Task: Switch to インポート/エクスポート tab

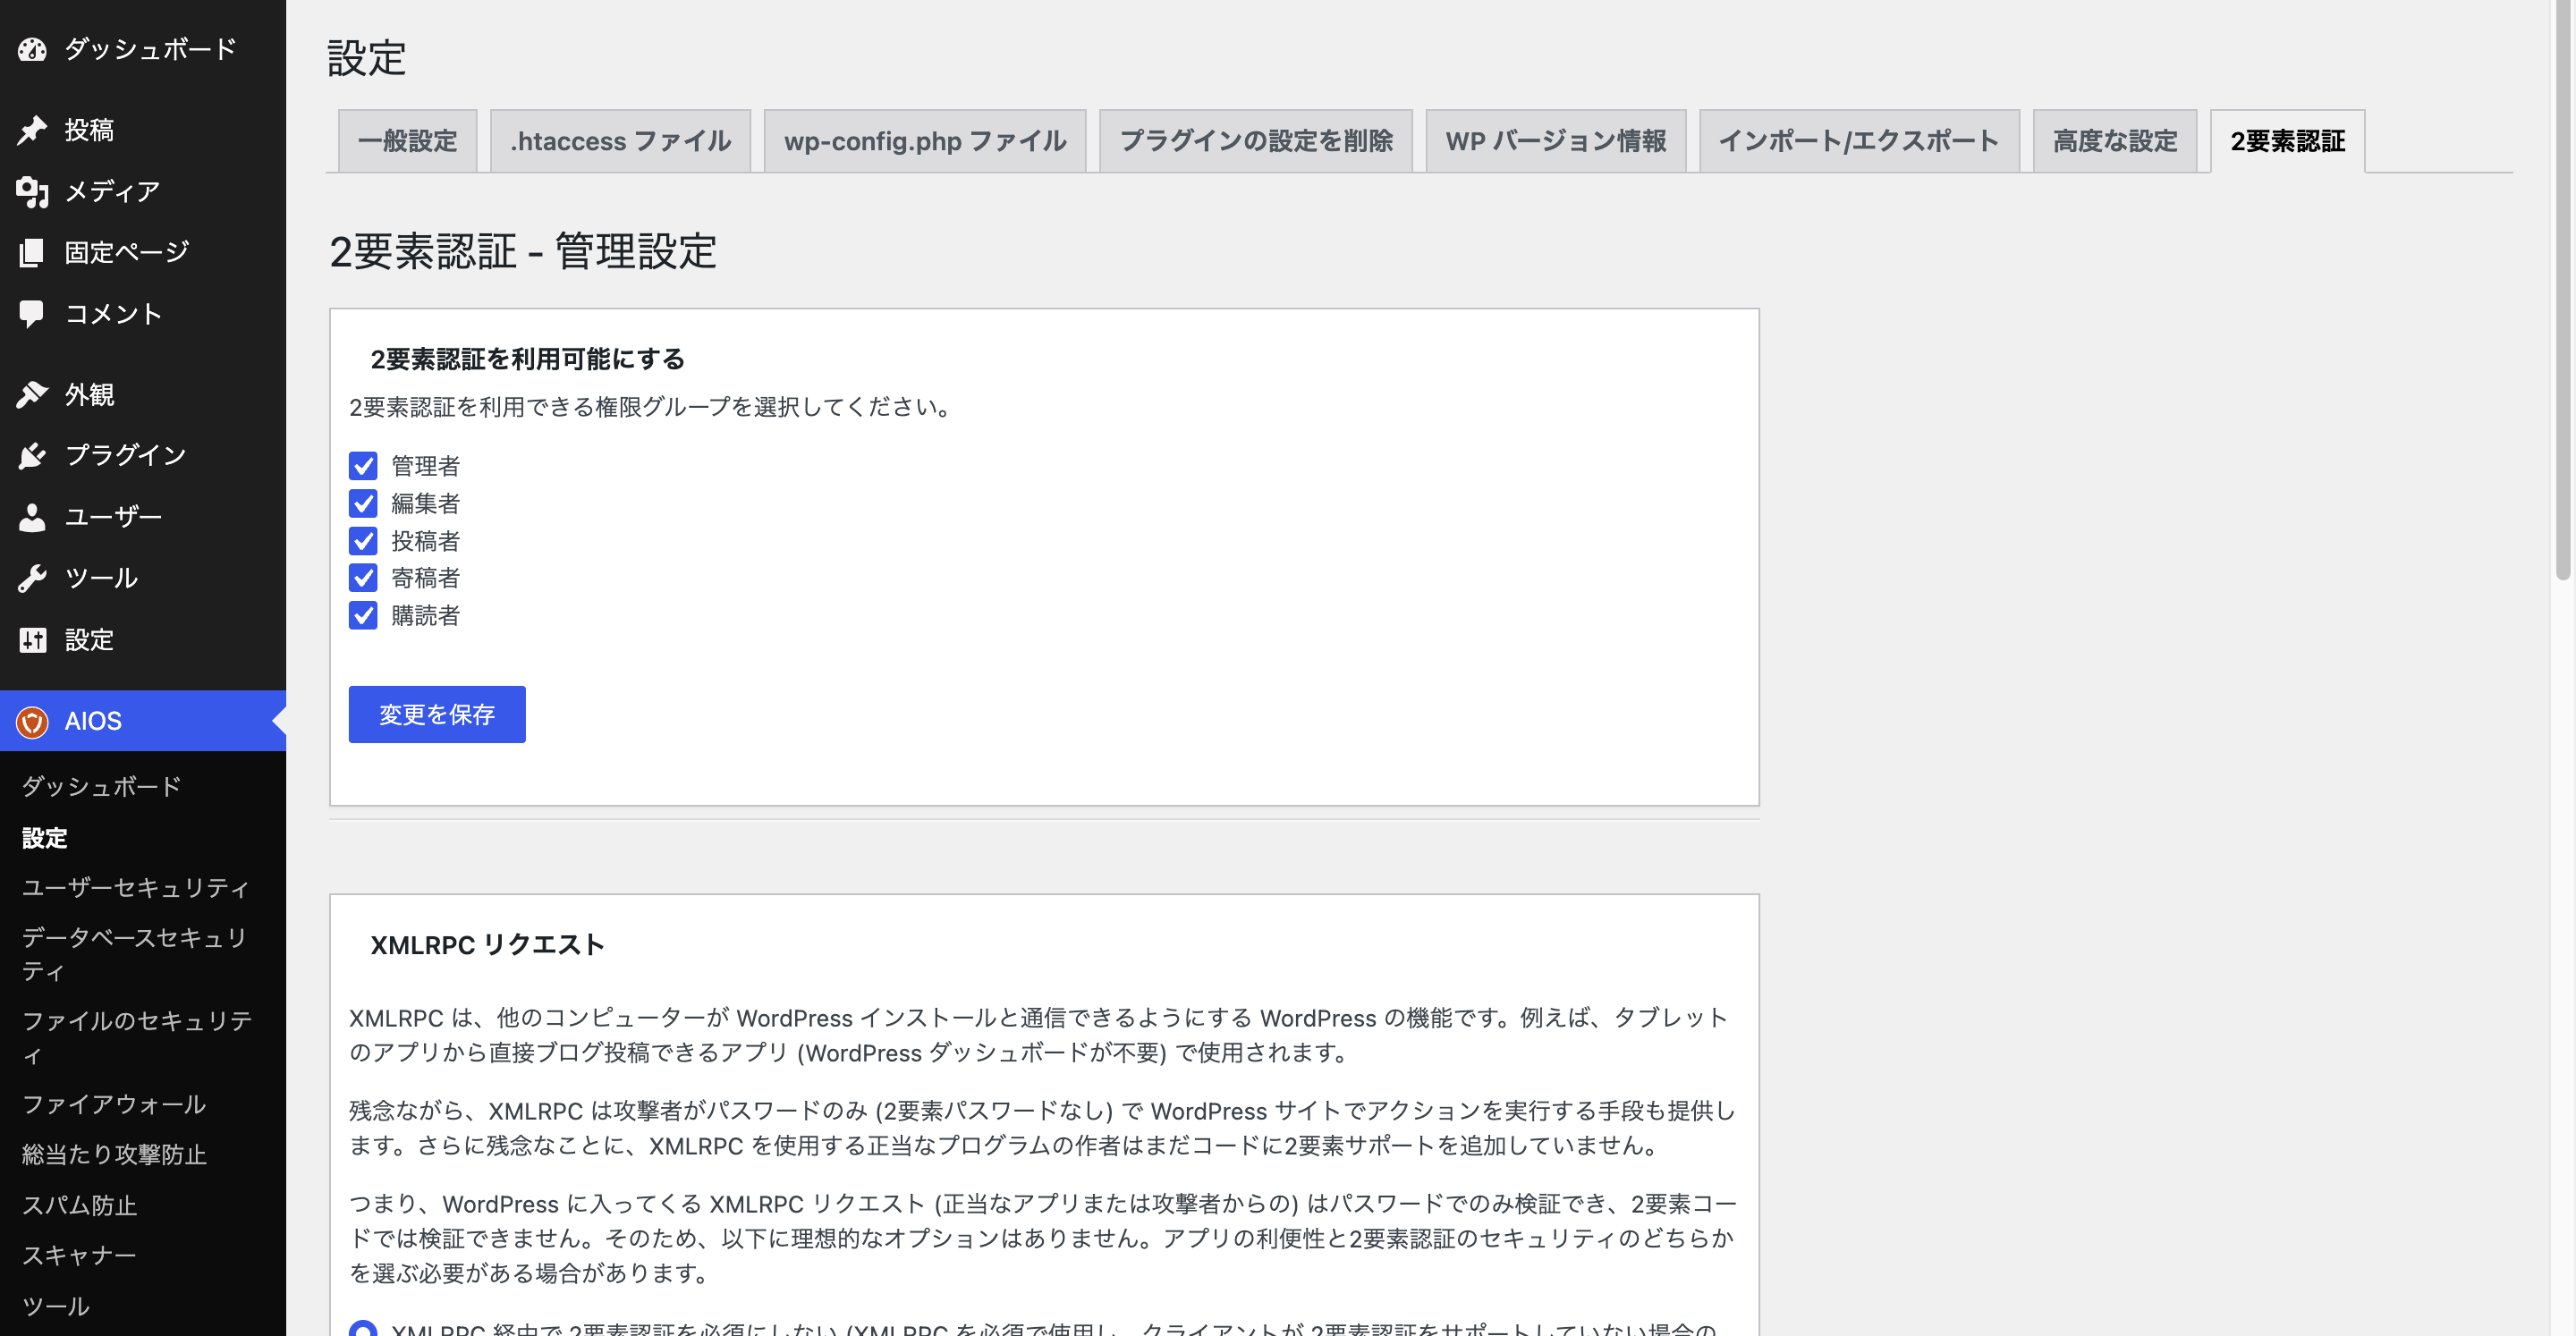Action: (x=1859, y=141)
